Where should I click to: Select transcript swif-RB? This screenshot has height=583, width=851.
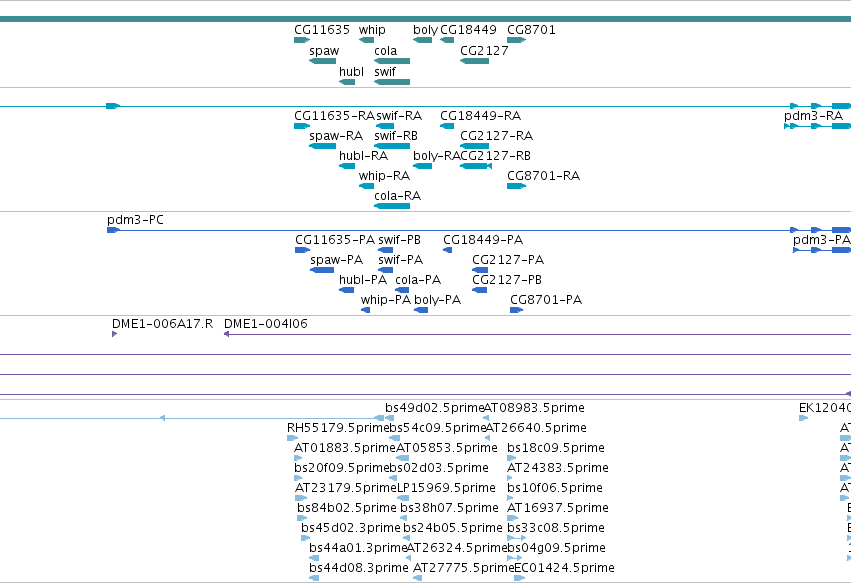coord(392,146)
